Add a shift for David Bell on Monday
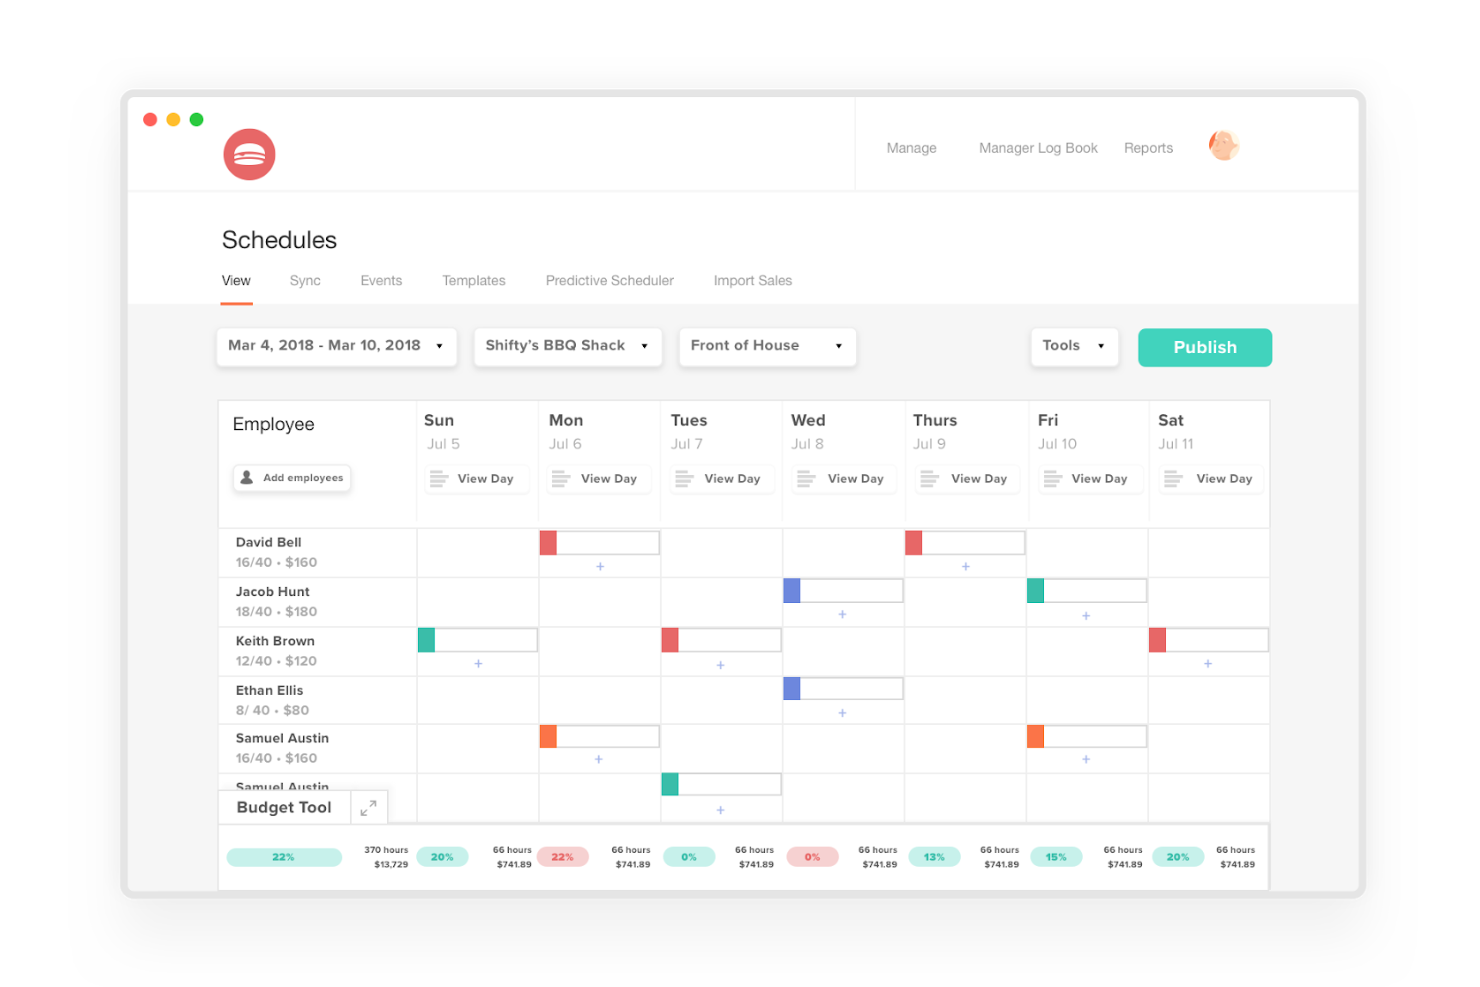 (x=599, y=566)
